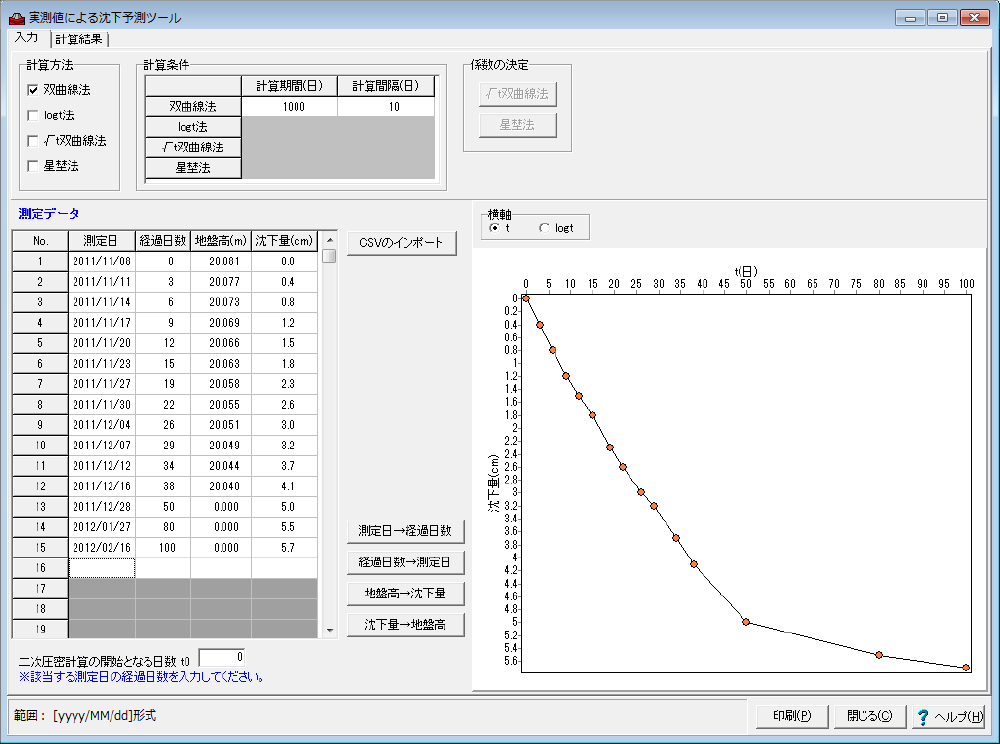This screenshot has width=1000, height=744.
Task: Click scroll up arrow of data table
Action: click(330, 240)
